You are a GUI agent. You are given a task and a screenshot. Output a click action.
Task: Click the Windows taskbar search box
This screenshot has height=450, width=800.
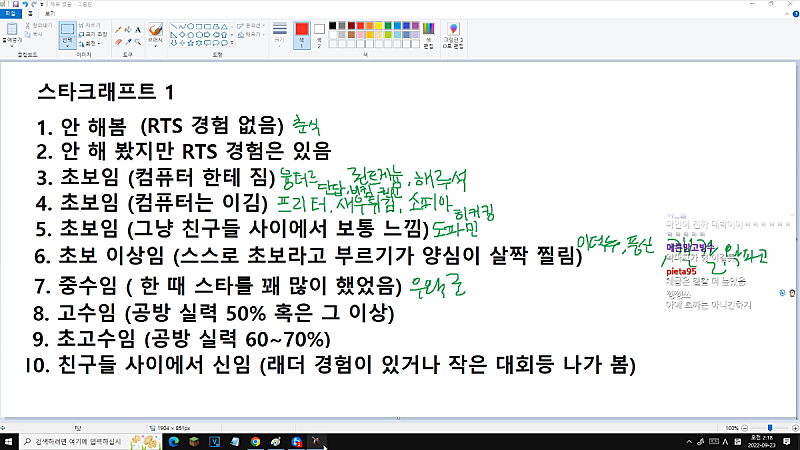[92, 442]
